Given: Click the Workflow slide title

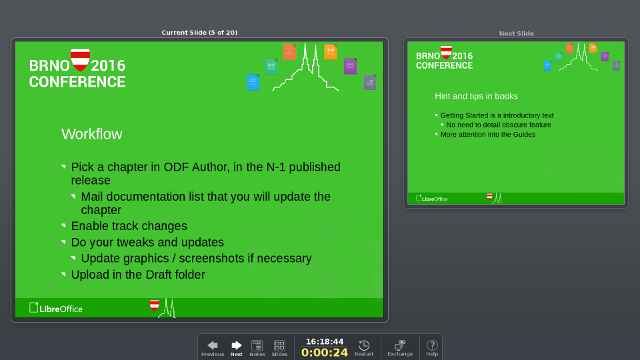Looking at the screenshot, I should pyautogui.click(x=92, y=134).
